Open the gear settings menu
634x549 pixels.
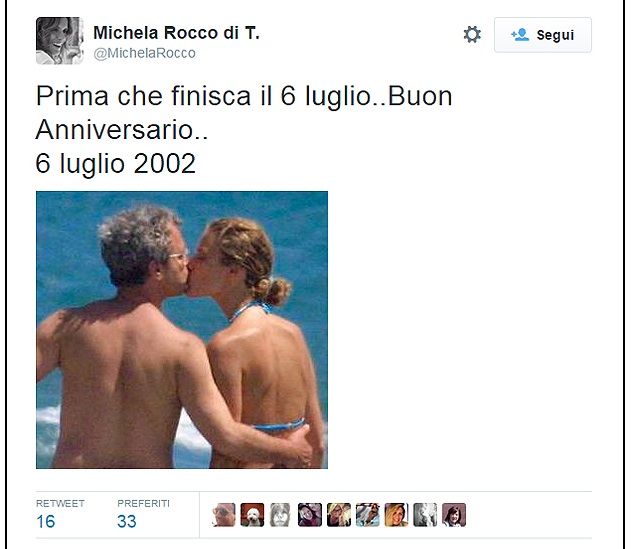click(x=472, y=35)
